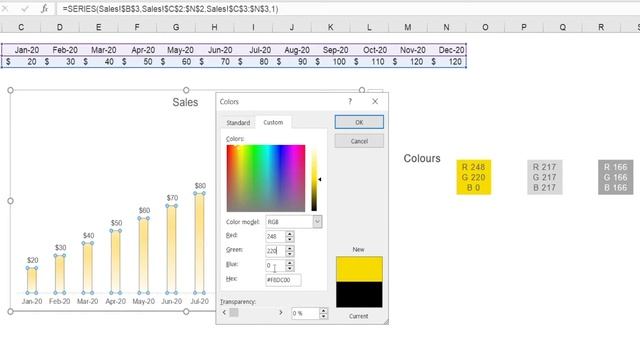Select the Apr-20 chart bar
640x360 pixels.
coord(116,262)
